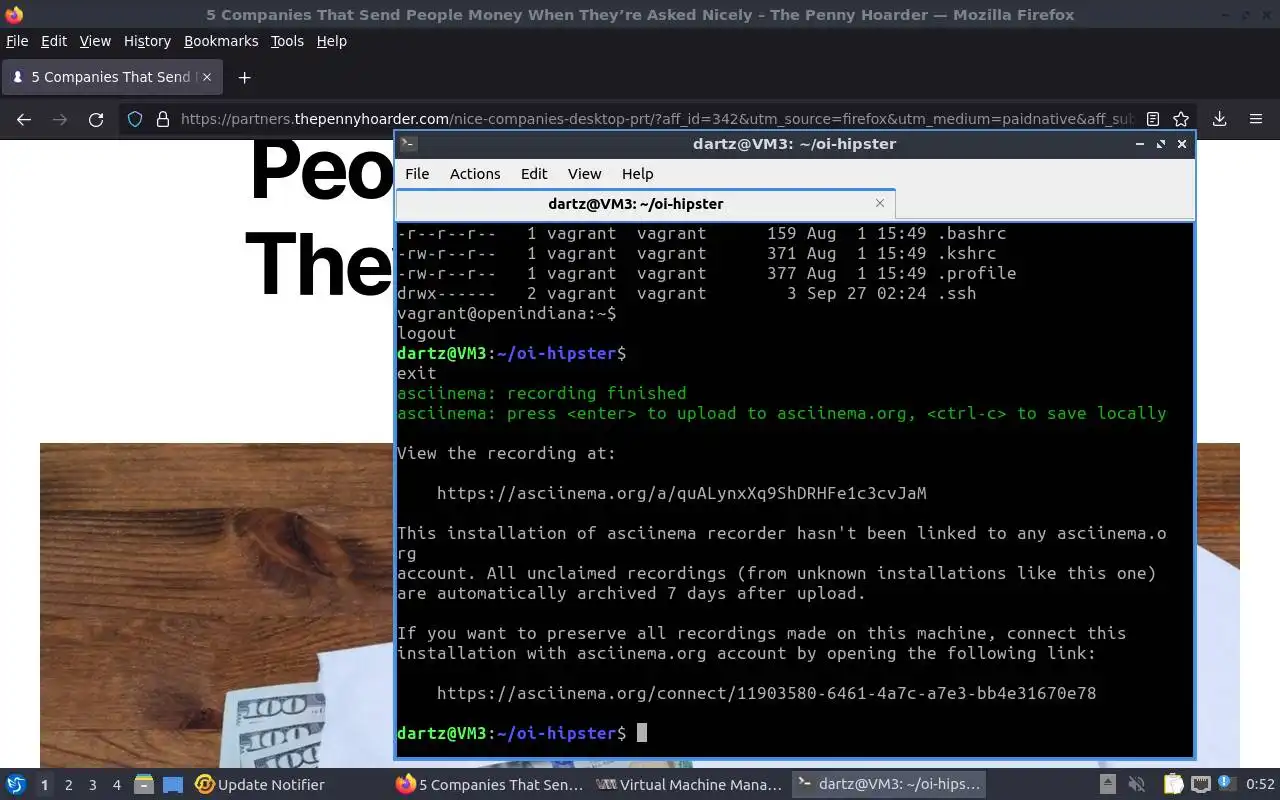Switch to Virtual Machine Manager in taskbar
The height and width of the screenshot is (800, 1280).
click(x=690, y=785)
